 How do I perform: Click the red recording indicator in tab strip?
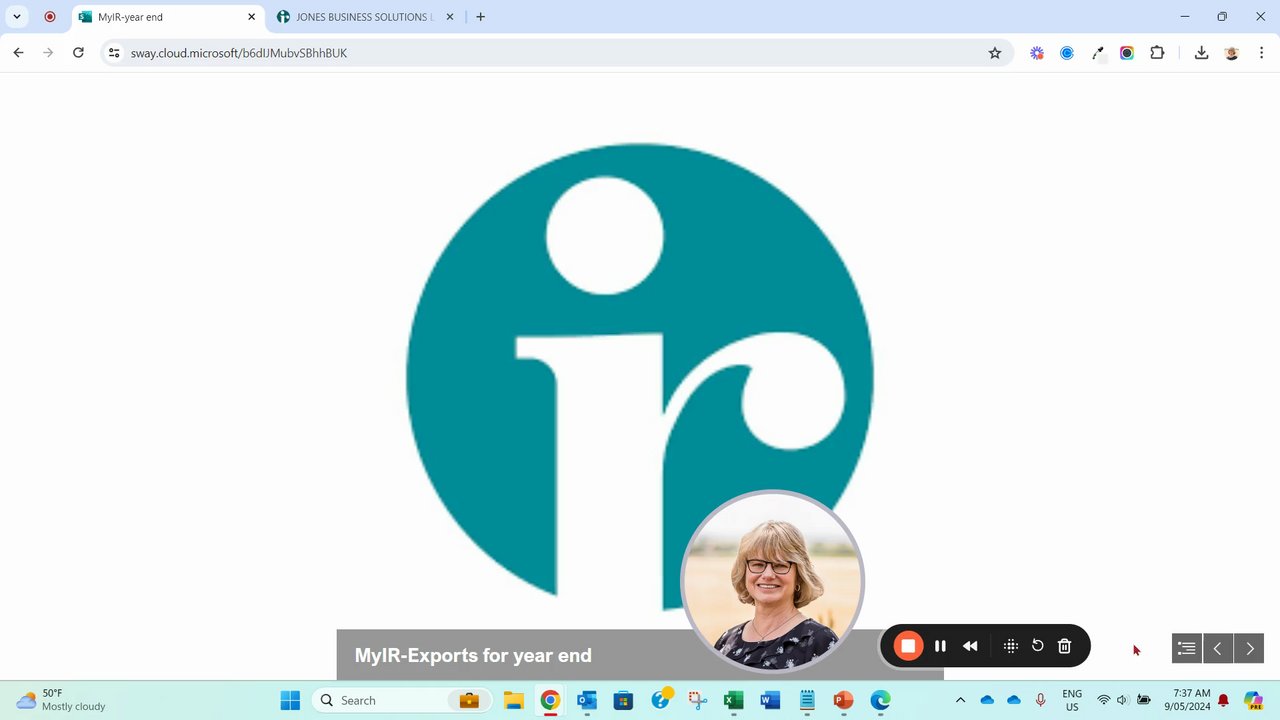pos(50,17)
